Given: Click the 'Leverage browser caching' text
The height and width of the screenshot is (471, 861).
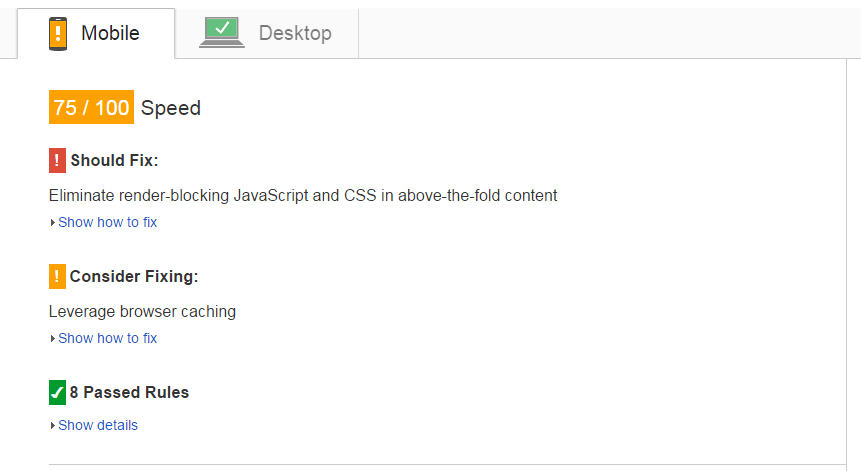Looking at the screenshot, I should [x=142, y=311].
